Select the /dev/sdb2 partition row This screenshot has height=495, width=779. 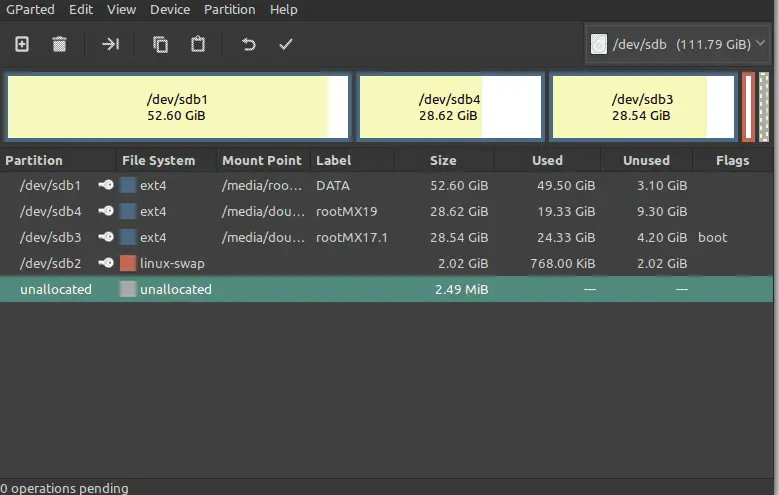pyautogui.click(x=387, y=263)
